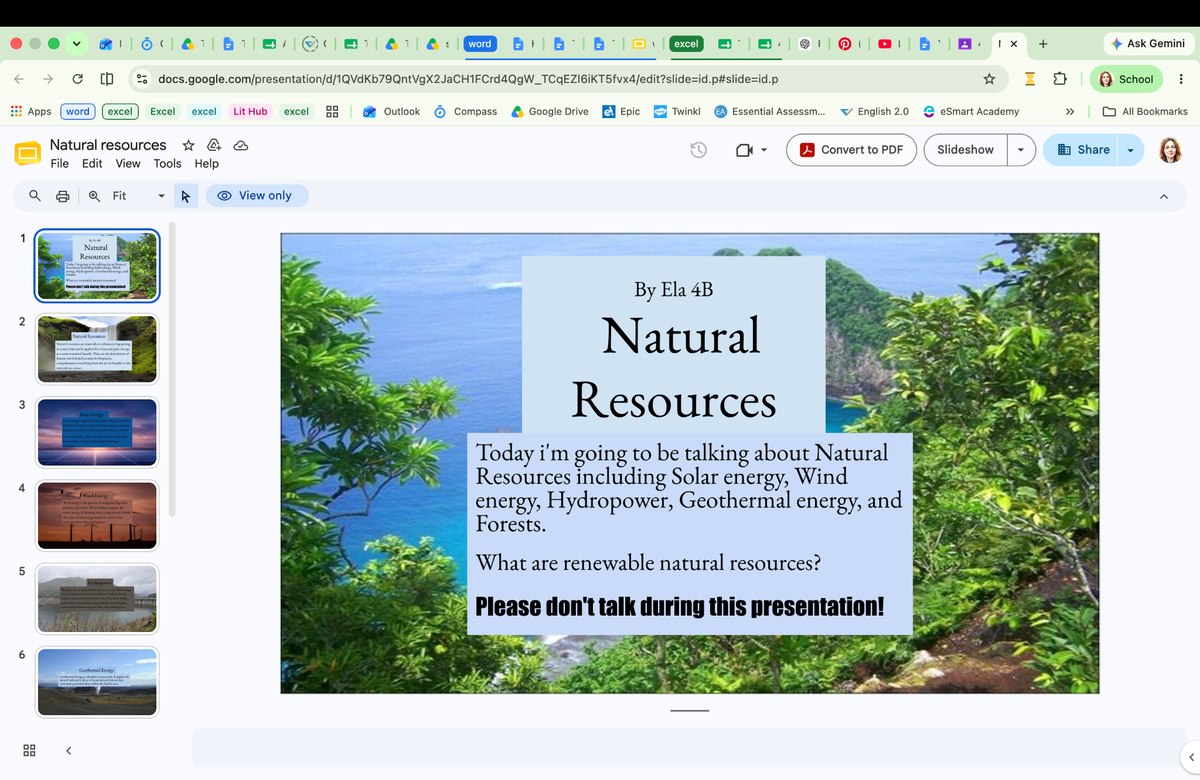Open the version history clock icon
This screenshot has height=780, width=1200.
point(699,150)
